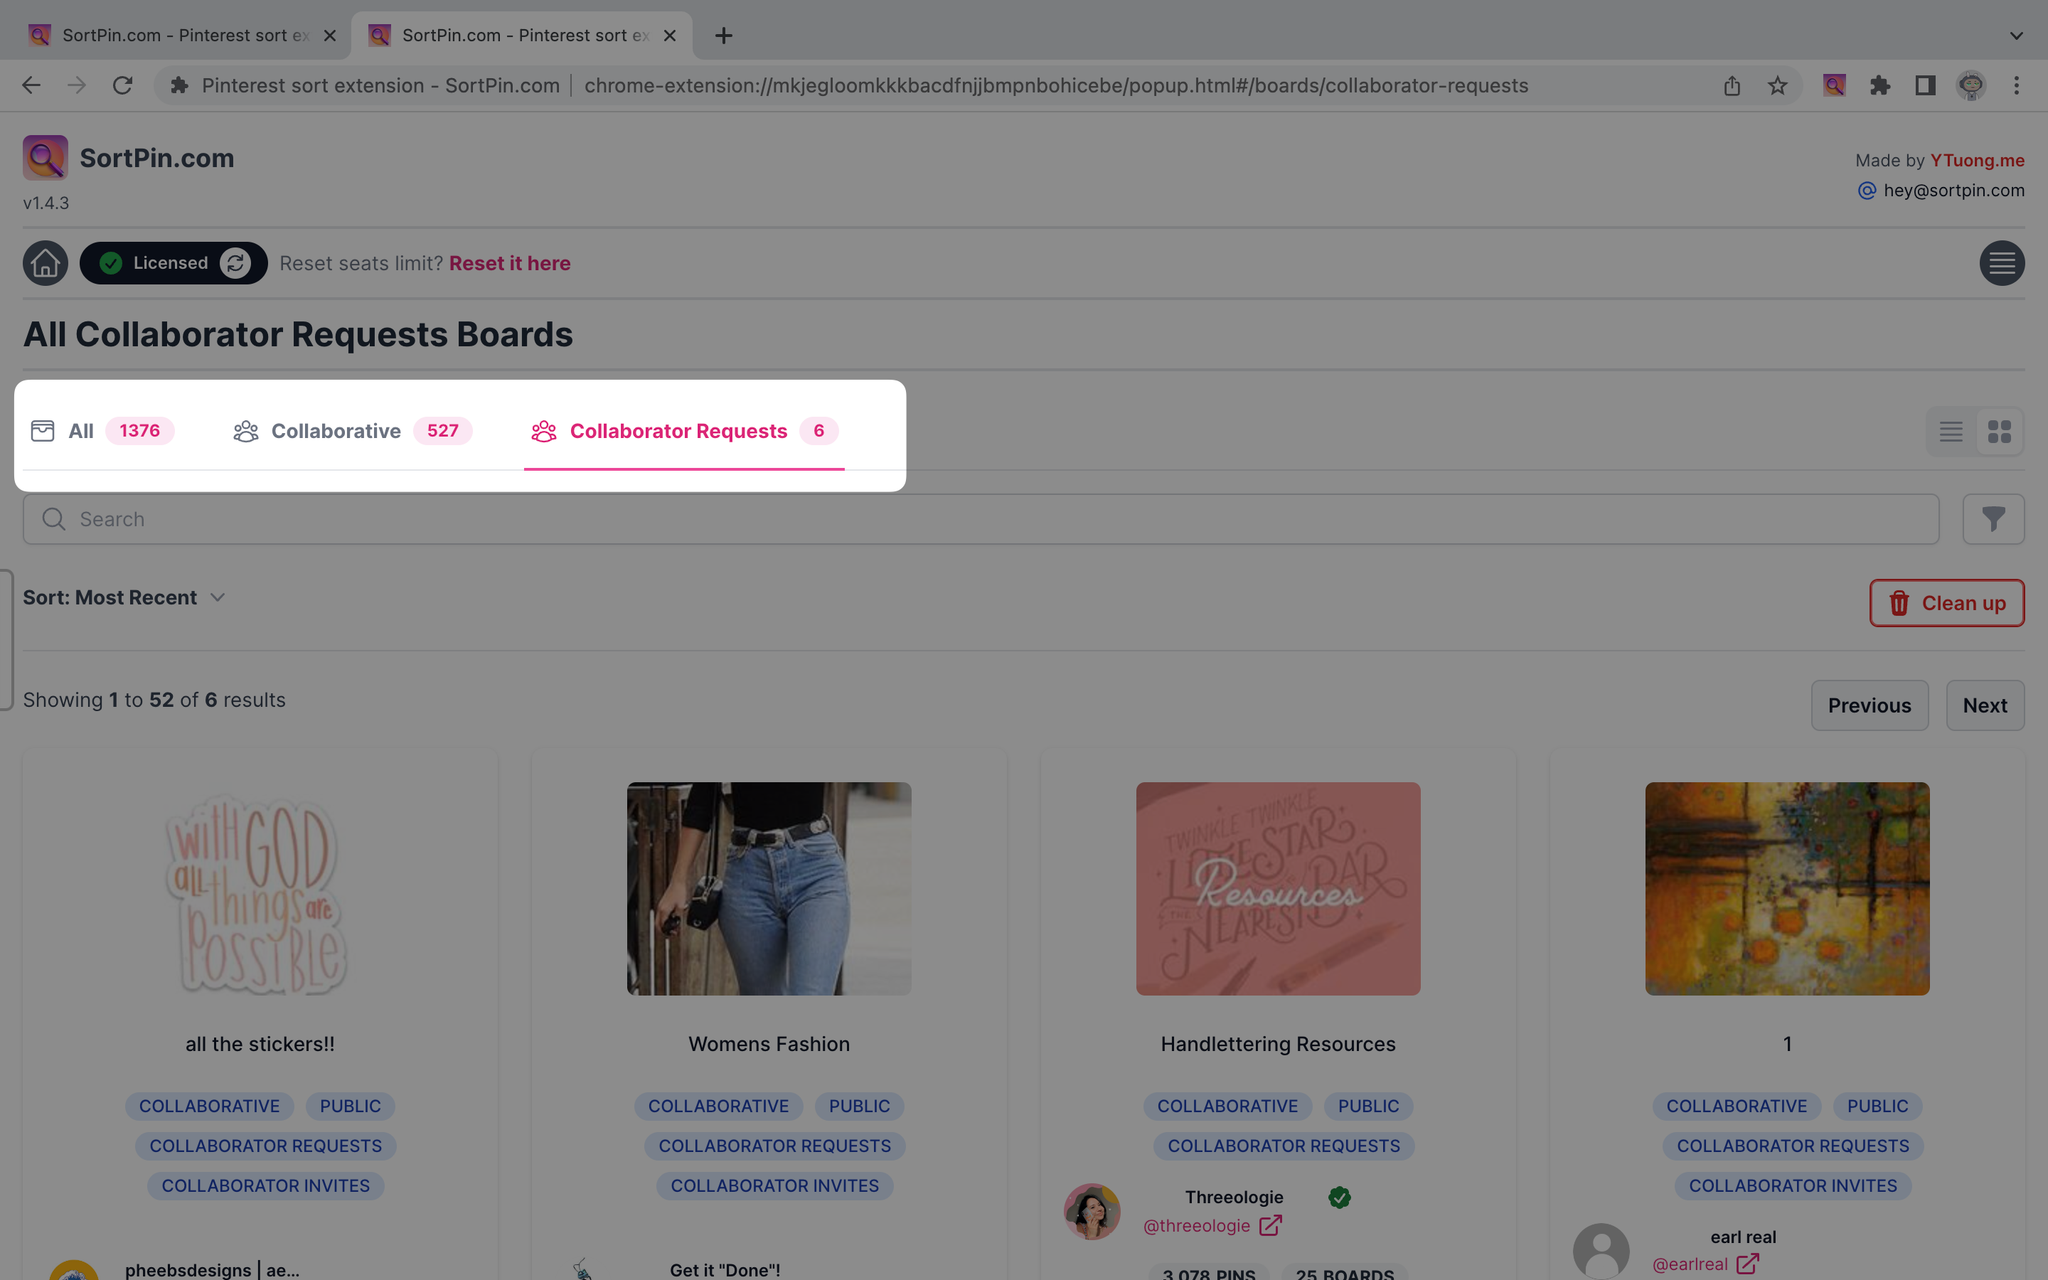Open the Chrome profile avatar
This screenshot has width=2048, height=1280.
click(1971, 86)
